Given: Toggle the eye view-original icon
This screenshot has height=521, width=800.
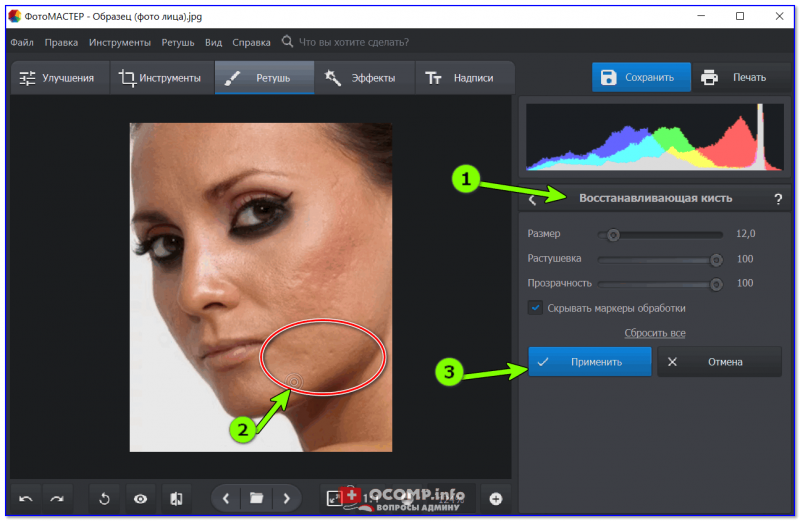Looking at the screenshot, I should pos(140,499).
